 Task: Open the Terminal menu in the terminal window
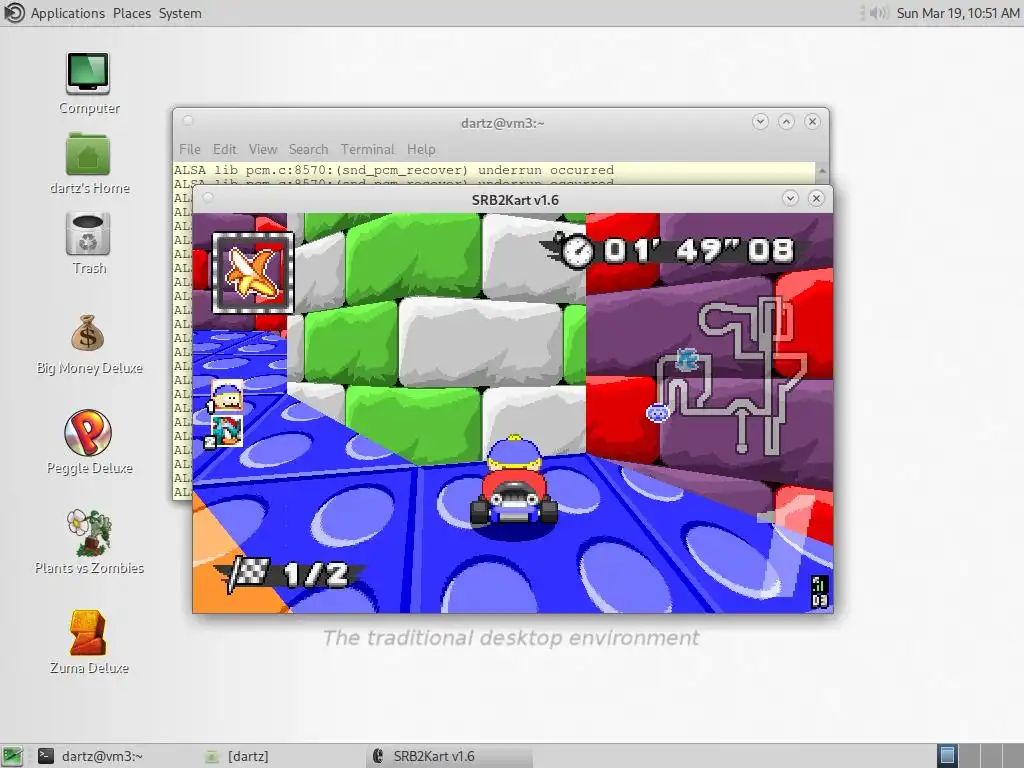click(367, 150)
